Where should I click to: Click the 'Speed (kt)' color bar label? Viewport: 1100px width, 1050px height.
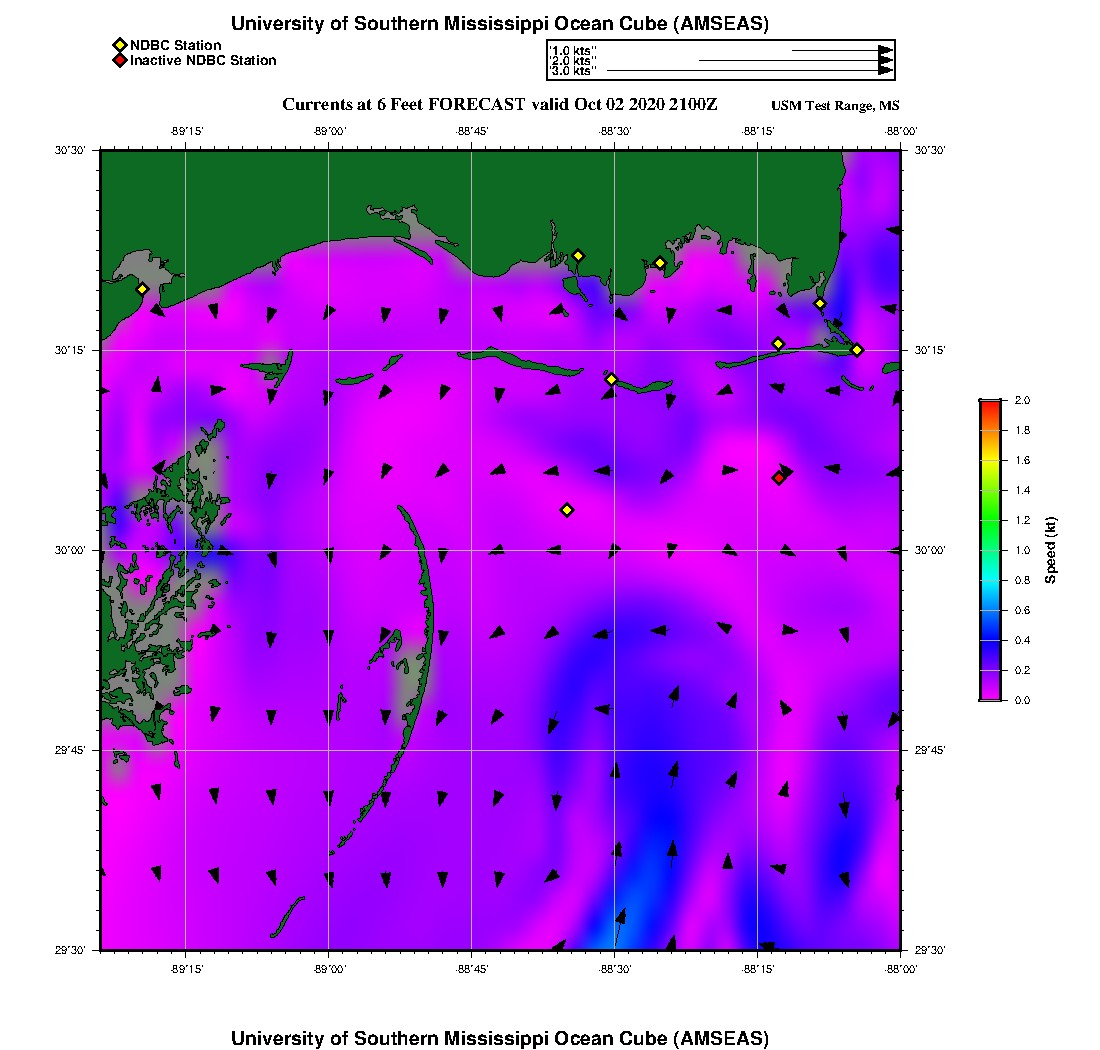coord(1050,550)
